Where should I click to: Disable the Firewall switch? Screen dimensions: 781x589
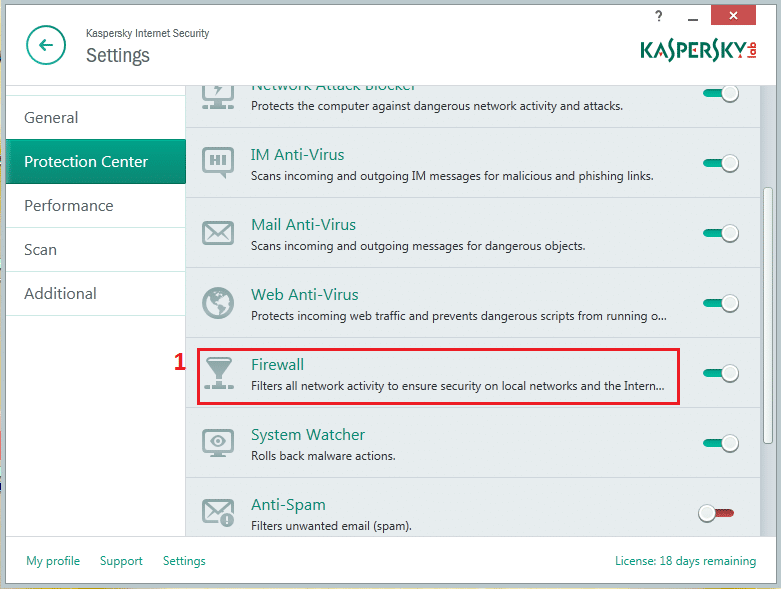pos(721,373)
